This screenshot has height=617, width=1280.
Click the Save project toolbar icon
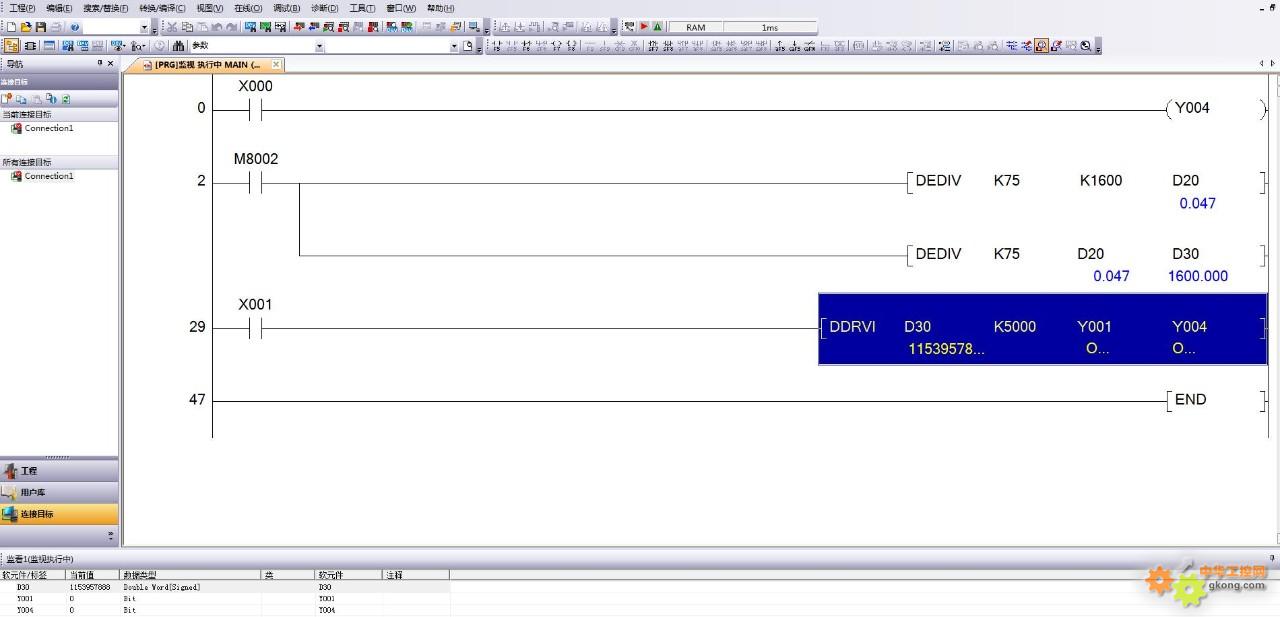(40, 27)
